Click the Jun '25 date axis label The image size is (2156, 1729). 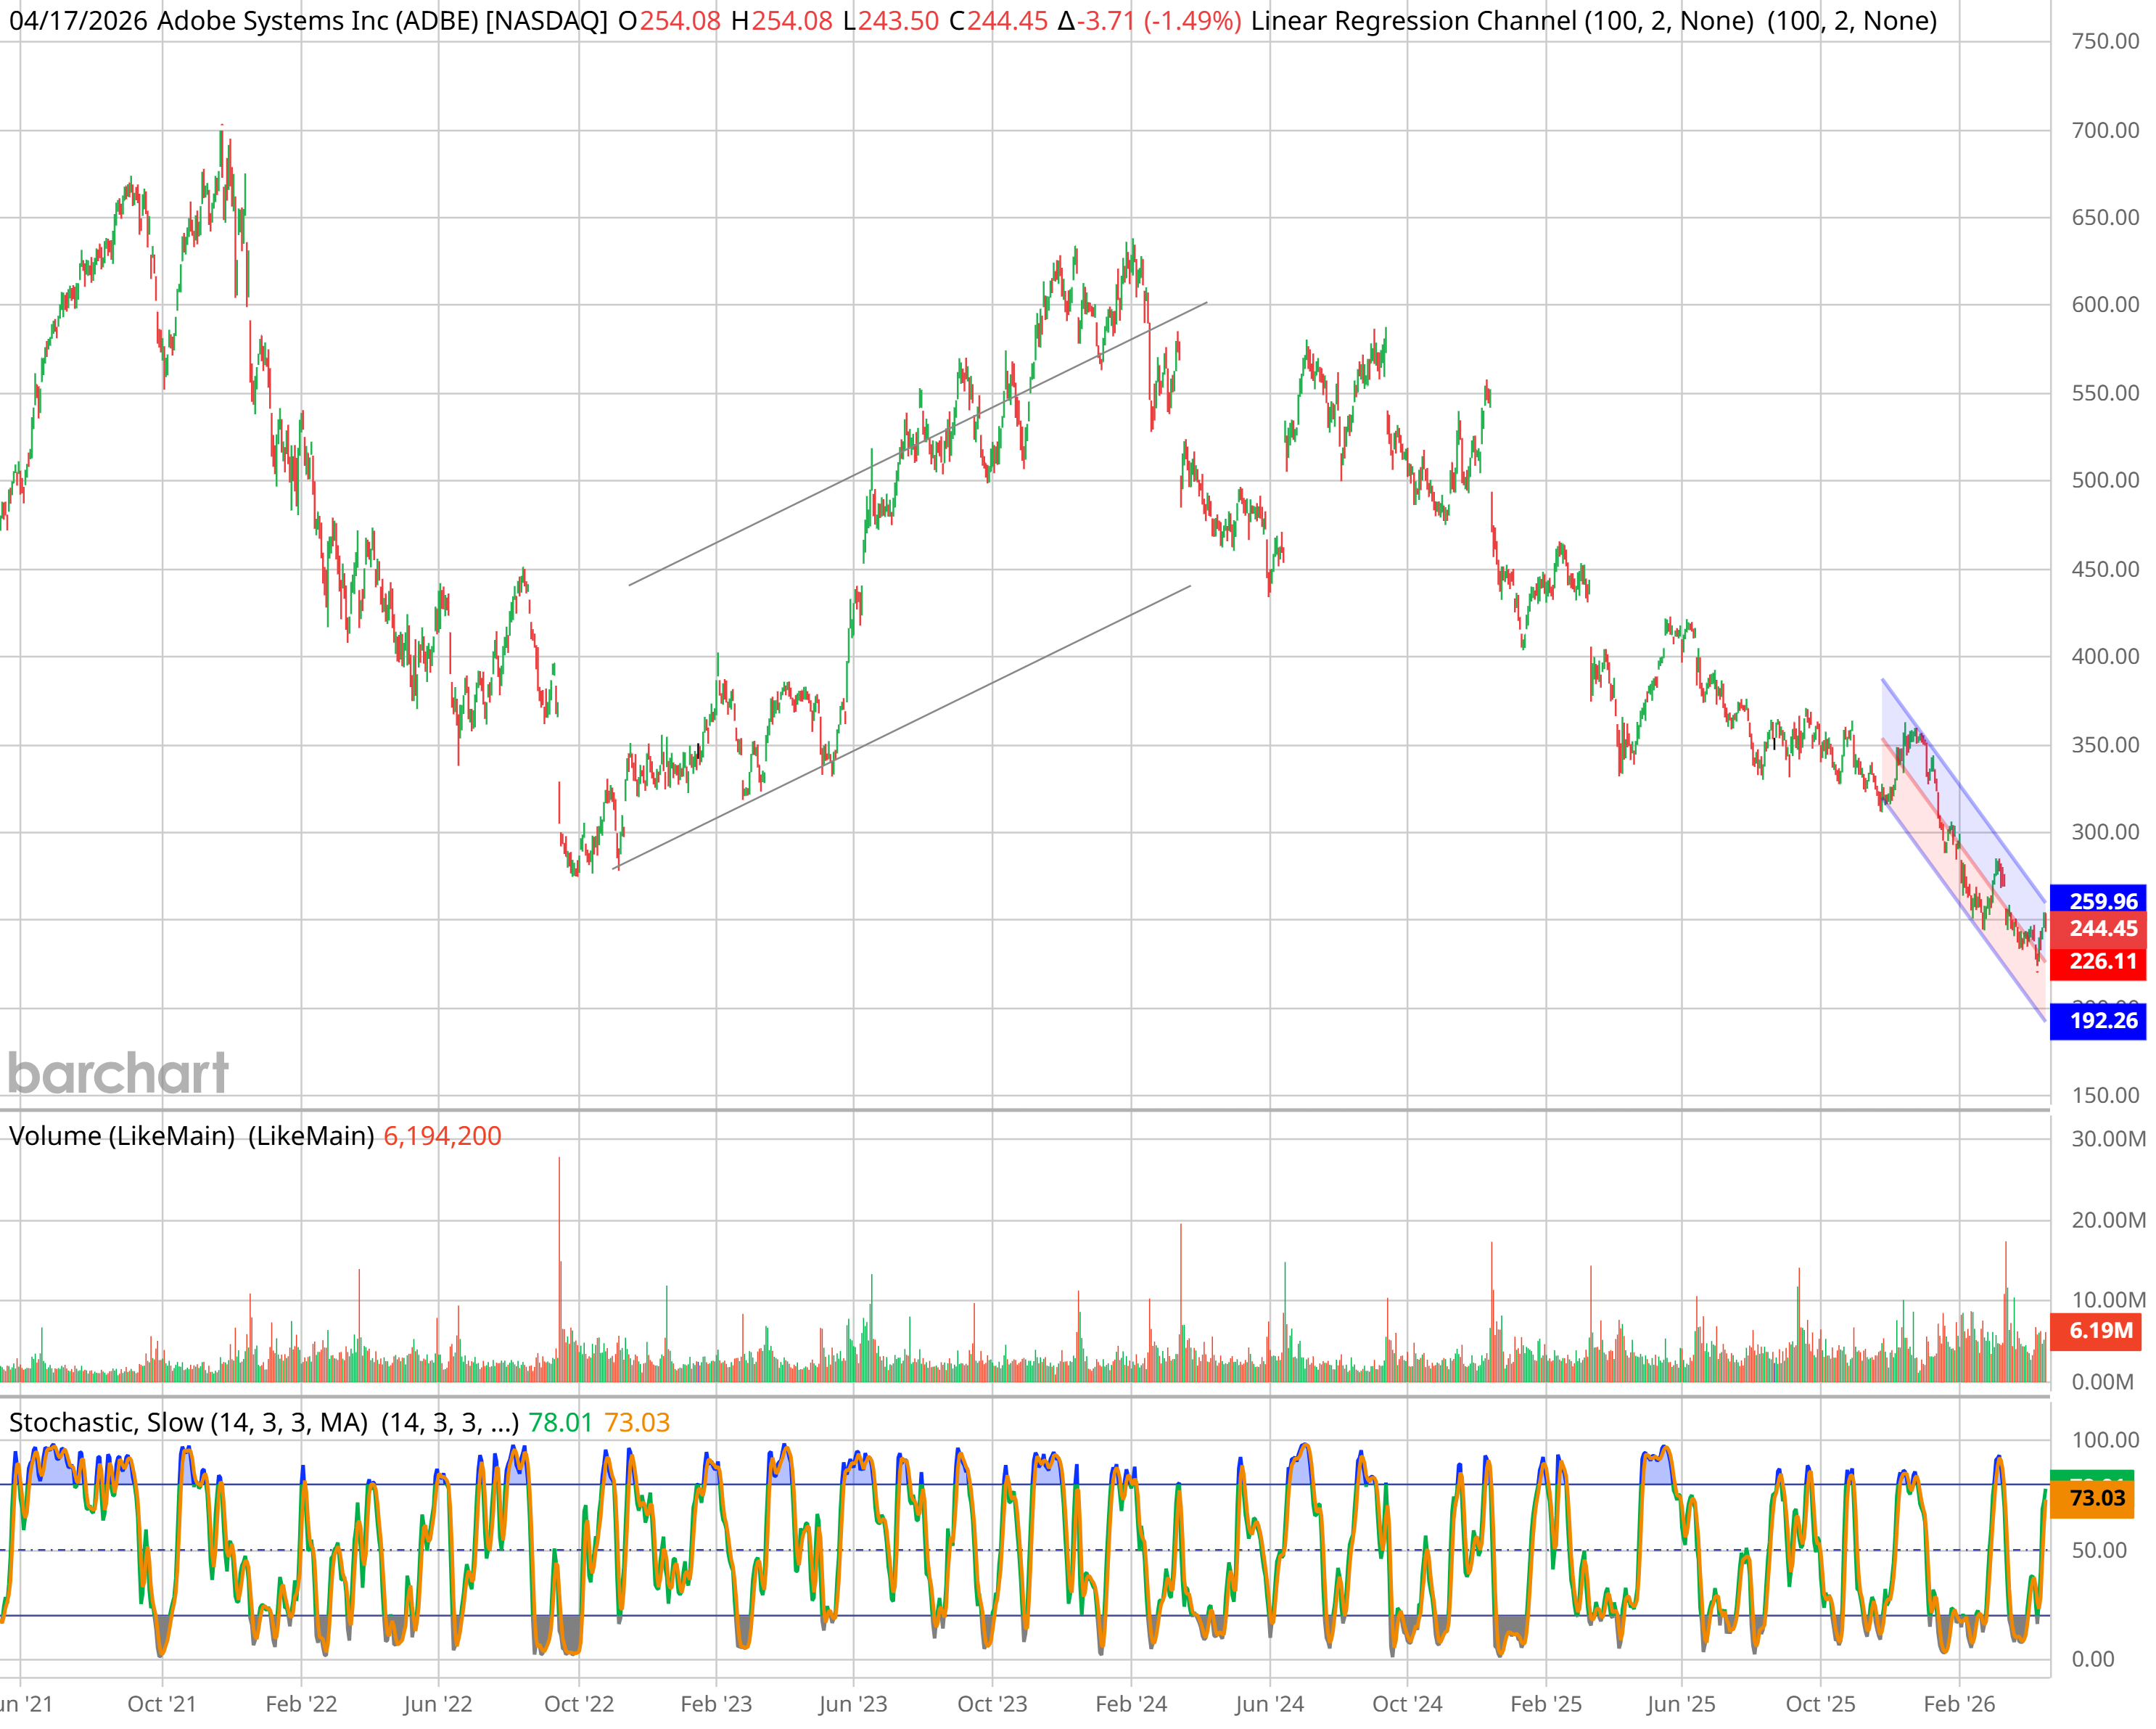click(1681, 1705)
